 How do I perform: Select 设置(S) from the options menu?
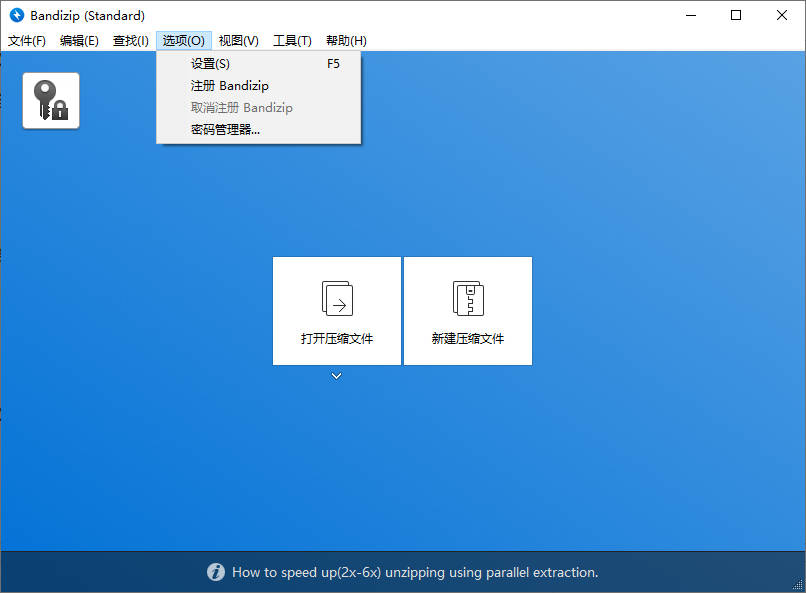click(210, 64)
